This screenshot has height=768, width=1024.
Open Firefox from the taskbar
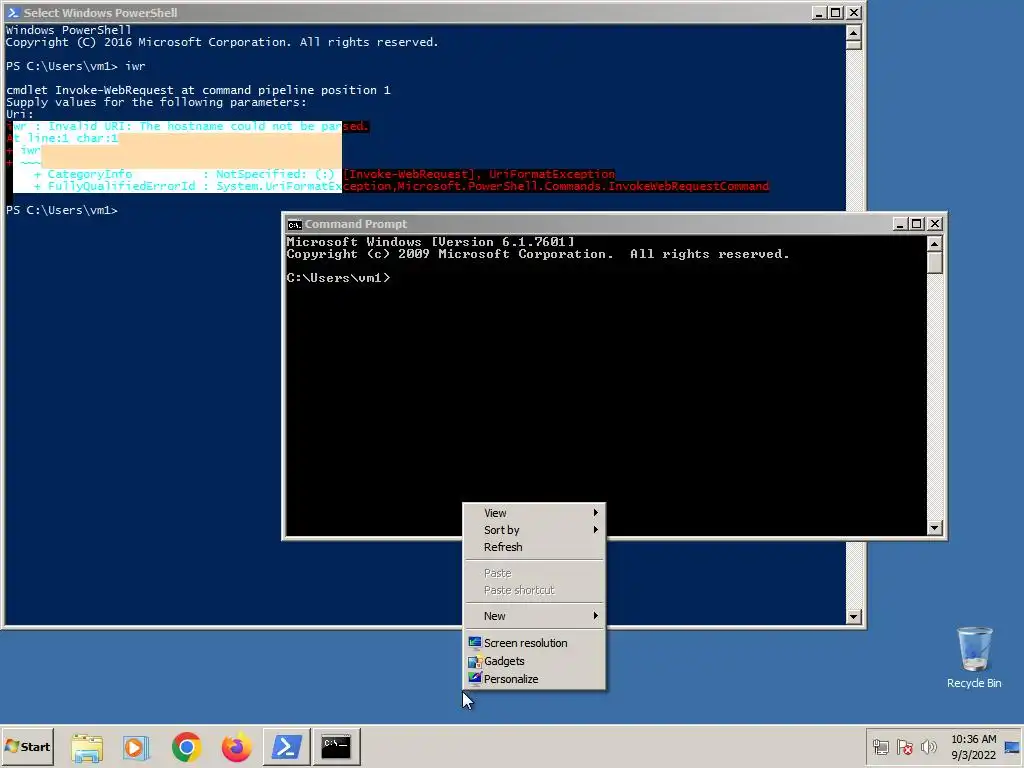tap(236, 747)
